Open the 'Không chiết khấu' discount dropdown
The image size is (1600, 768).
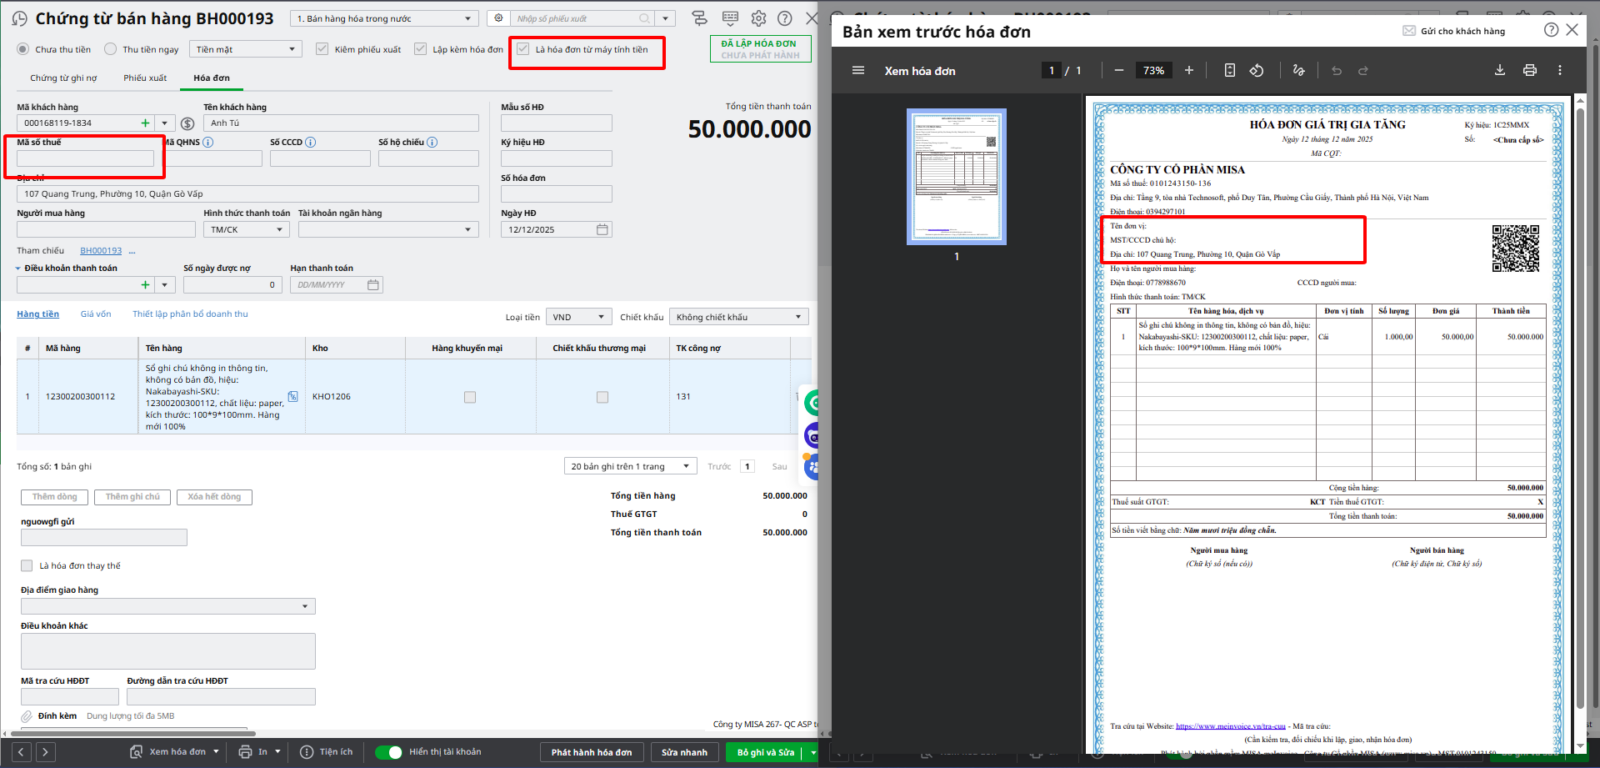738,317
